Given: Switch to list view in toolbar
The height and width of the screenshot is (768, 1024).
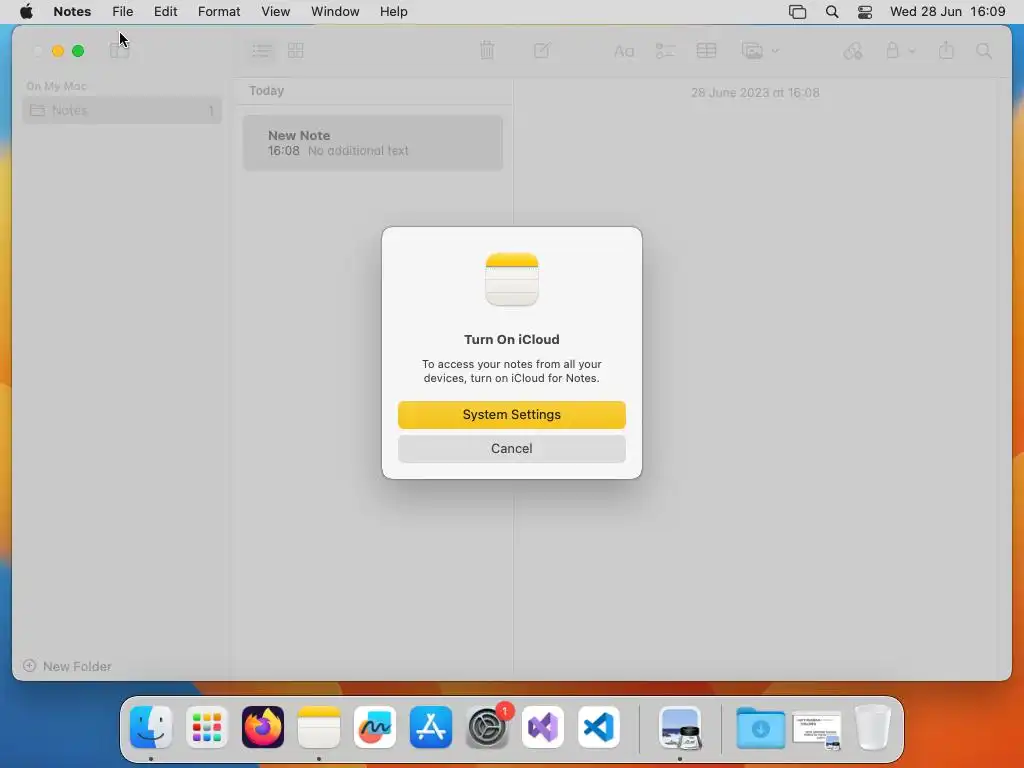Looking at the screenshot, I should pyautogui.click(x=262, y=51).
